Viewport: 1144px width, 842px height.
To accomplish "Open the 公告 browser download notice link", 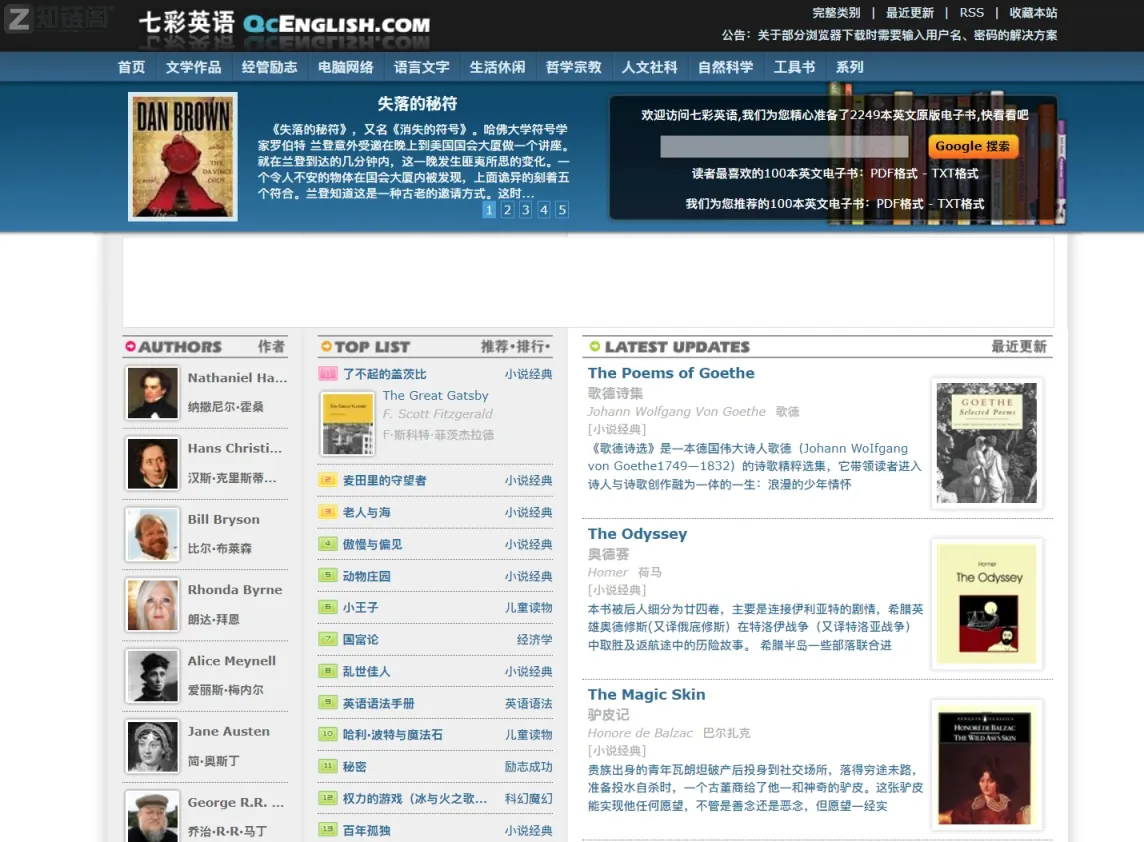I will (907, 35).
